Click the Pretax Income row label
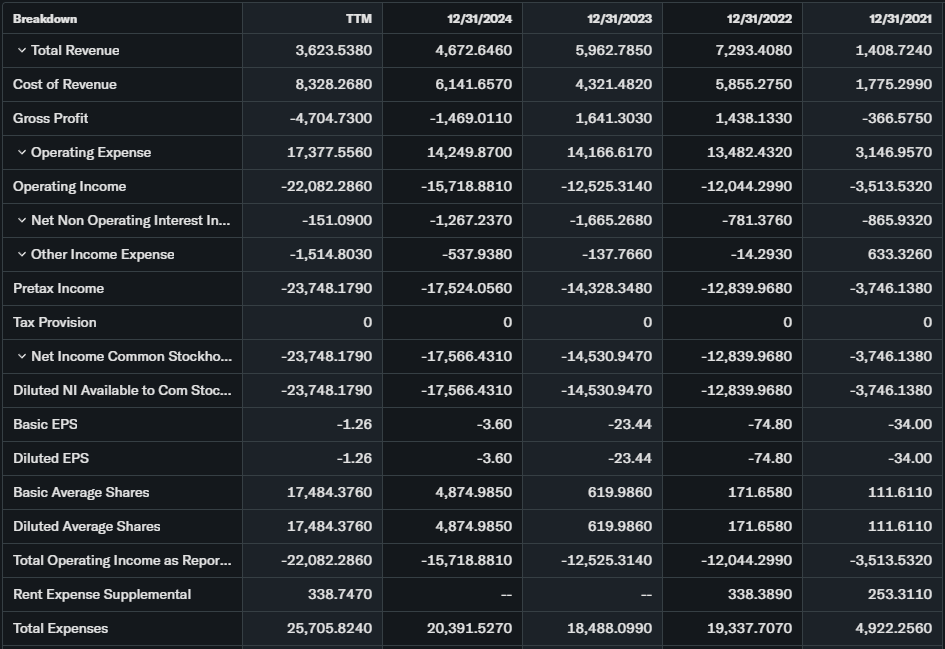Viewport: 945px width, 649px height. (x=58, y=289)
